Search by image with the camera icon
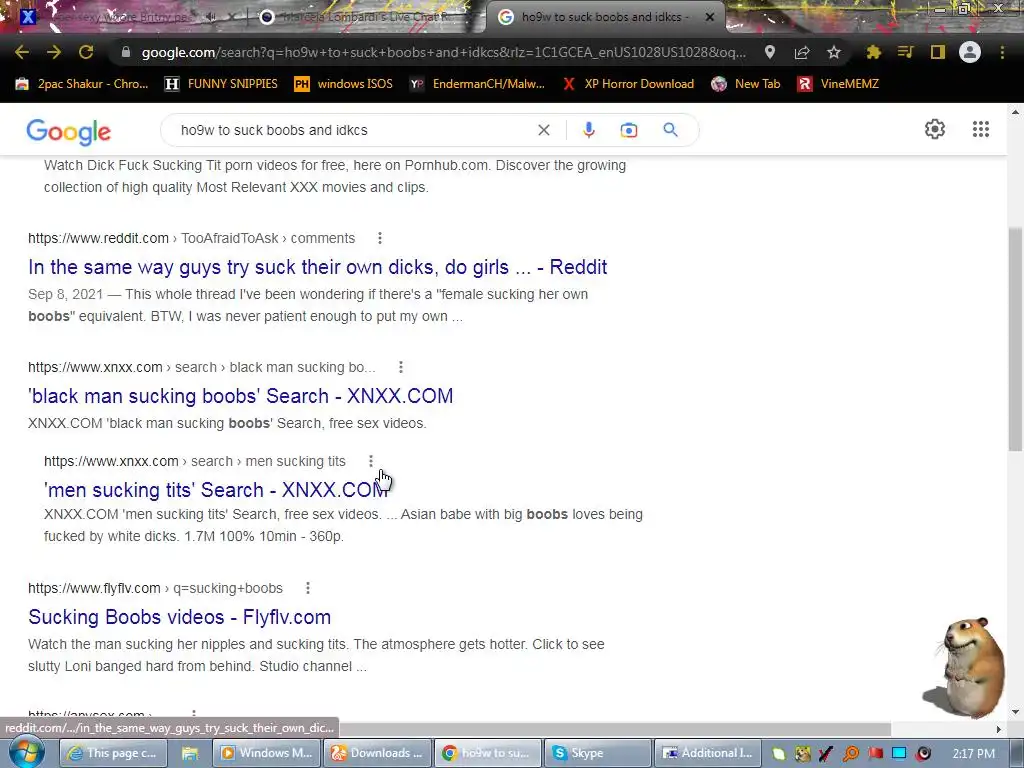 [x=628, y=130]
